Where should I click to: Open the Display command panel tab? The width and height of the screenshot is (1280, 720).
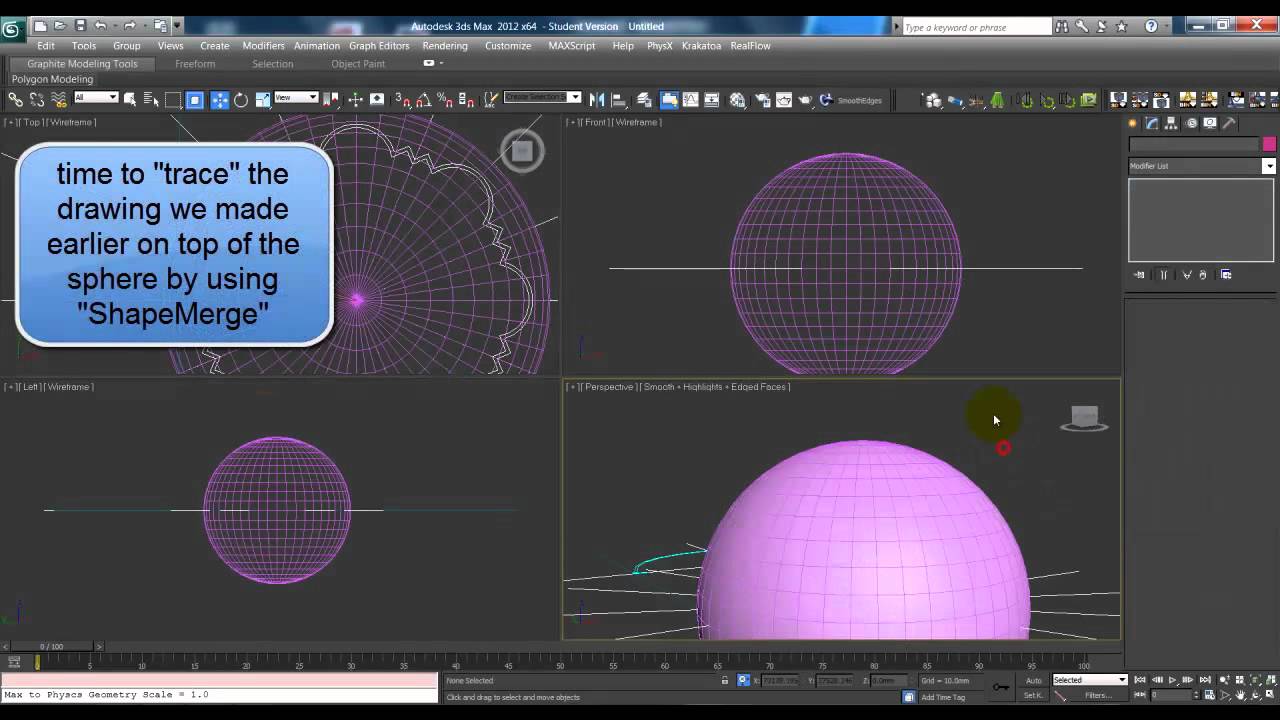click(1210, 123)
